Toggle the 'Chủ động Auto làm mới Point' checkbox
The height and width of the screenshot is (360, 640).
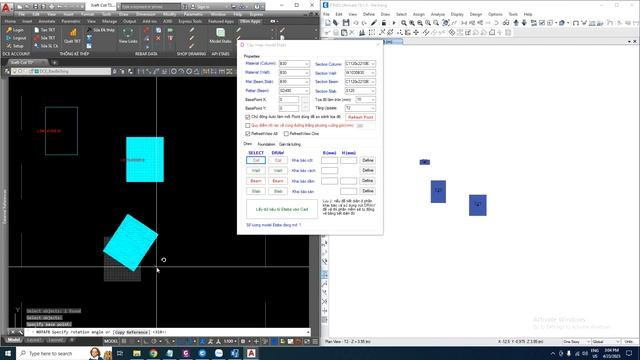(x=247, y=117)
